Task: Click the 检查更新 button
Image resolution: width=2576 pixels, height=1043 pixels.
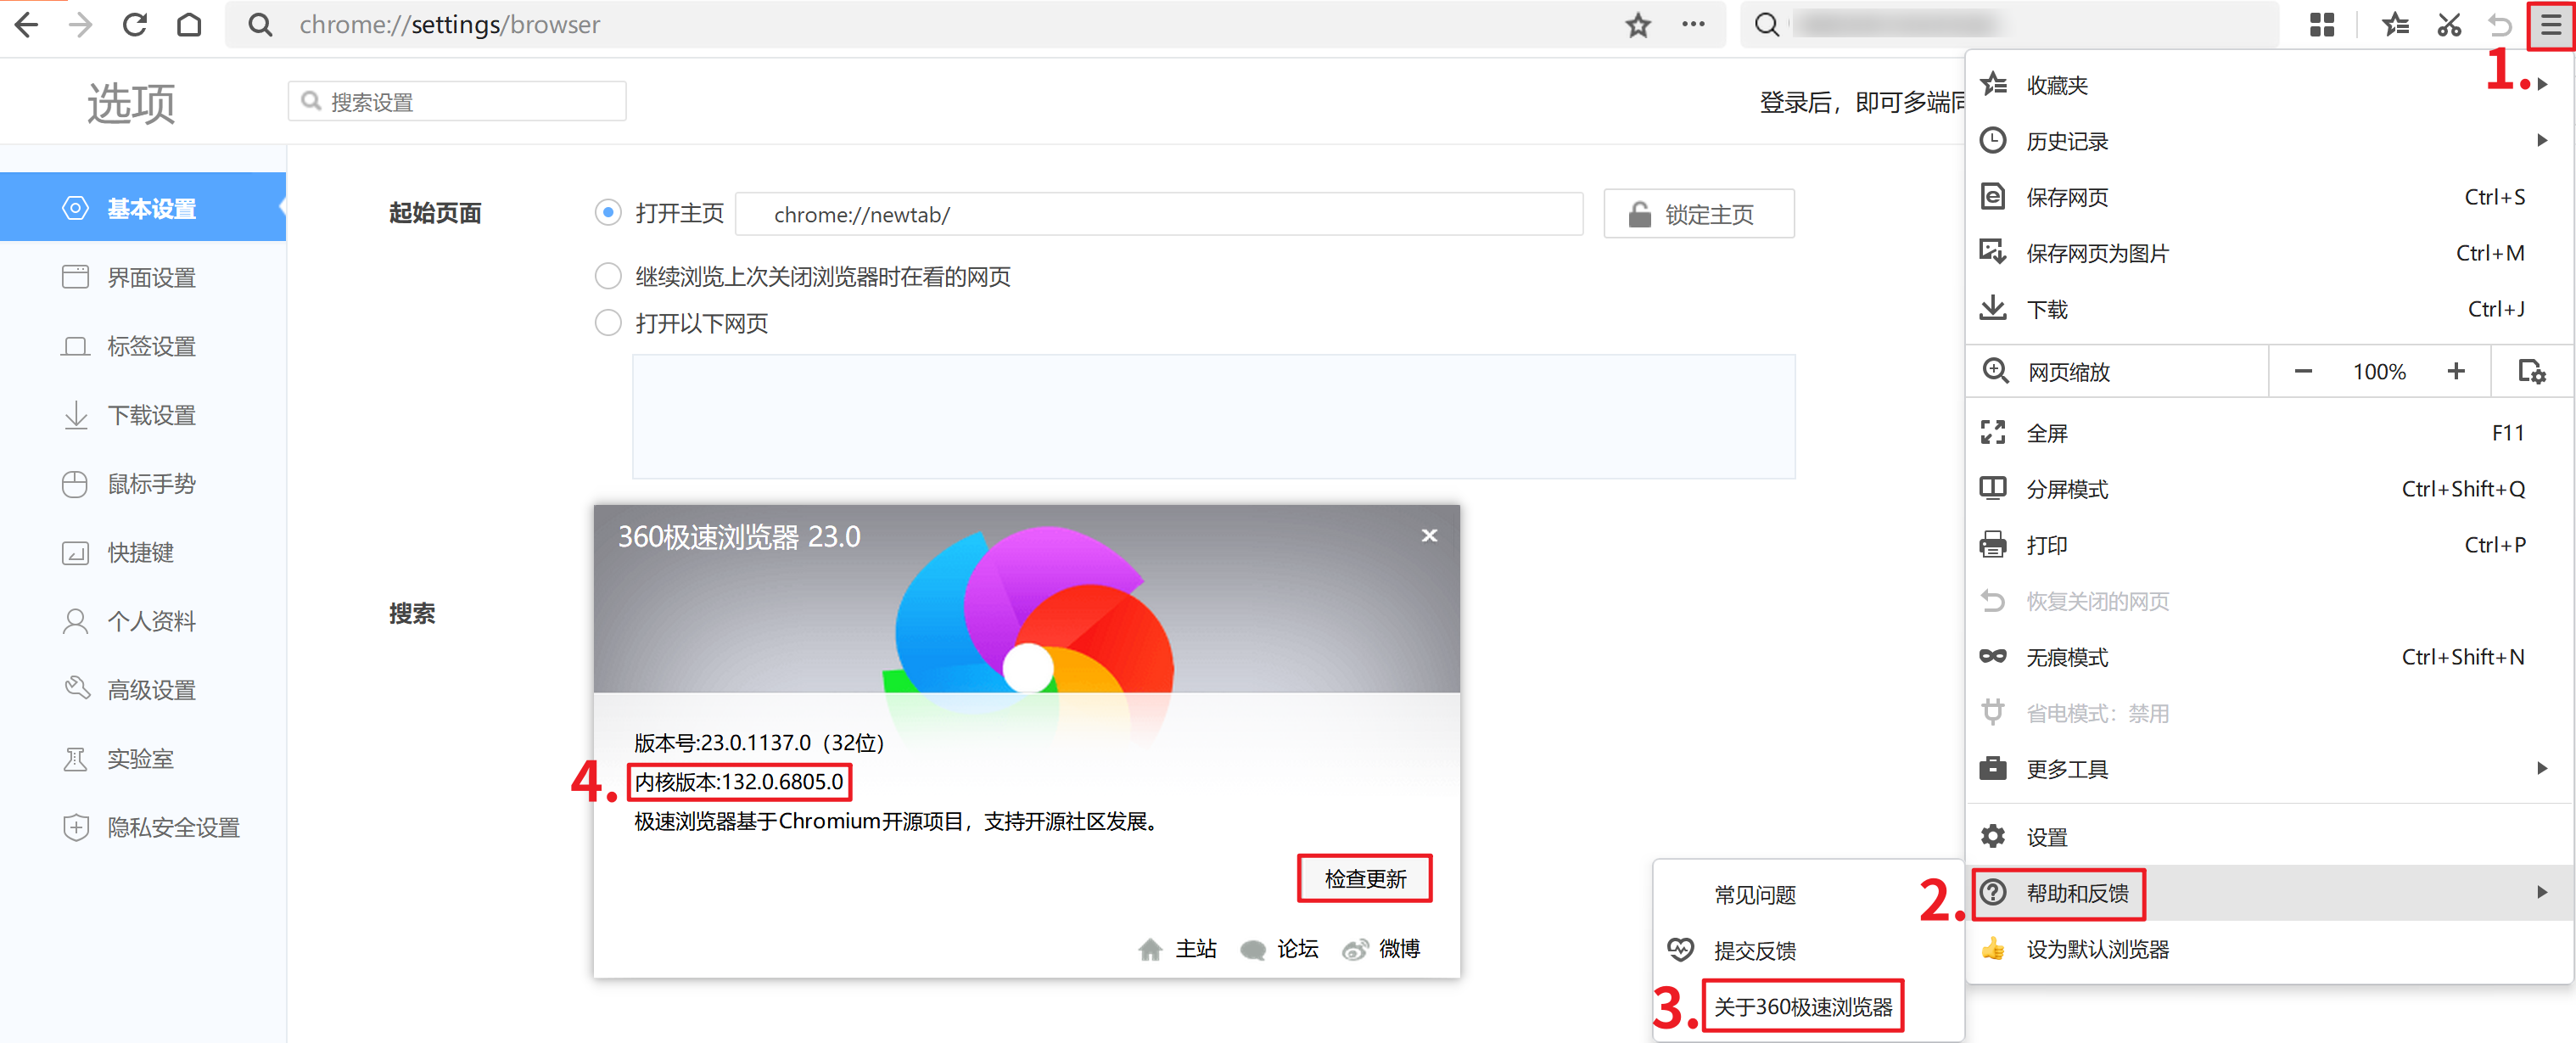Action: (x=1364, y=878)
